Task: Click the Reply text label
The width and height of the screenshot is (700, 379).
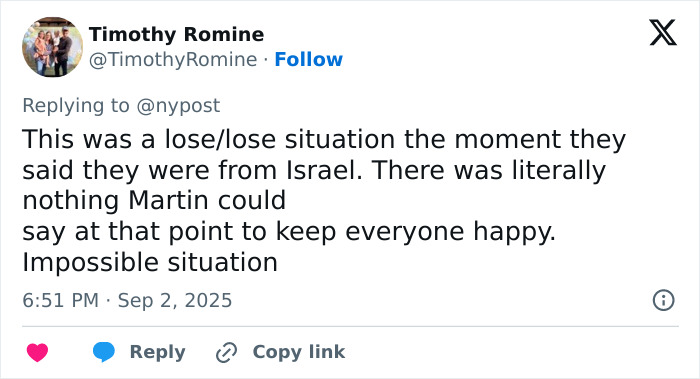Action: pyautogui.click(x=158, y=352)
